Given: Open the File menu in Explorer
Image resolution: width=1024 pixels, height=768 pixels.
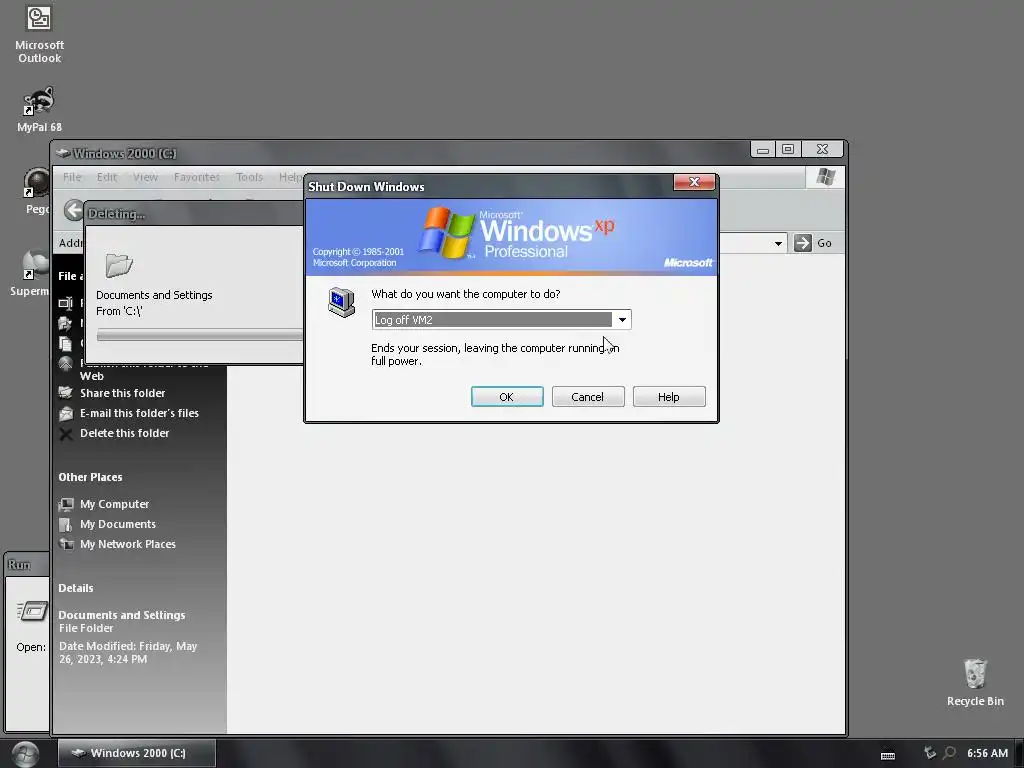Looking at the screenshot, I should pyautogui.click(x=72, y=177).
